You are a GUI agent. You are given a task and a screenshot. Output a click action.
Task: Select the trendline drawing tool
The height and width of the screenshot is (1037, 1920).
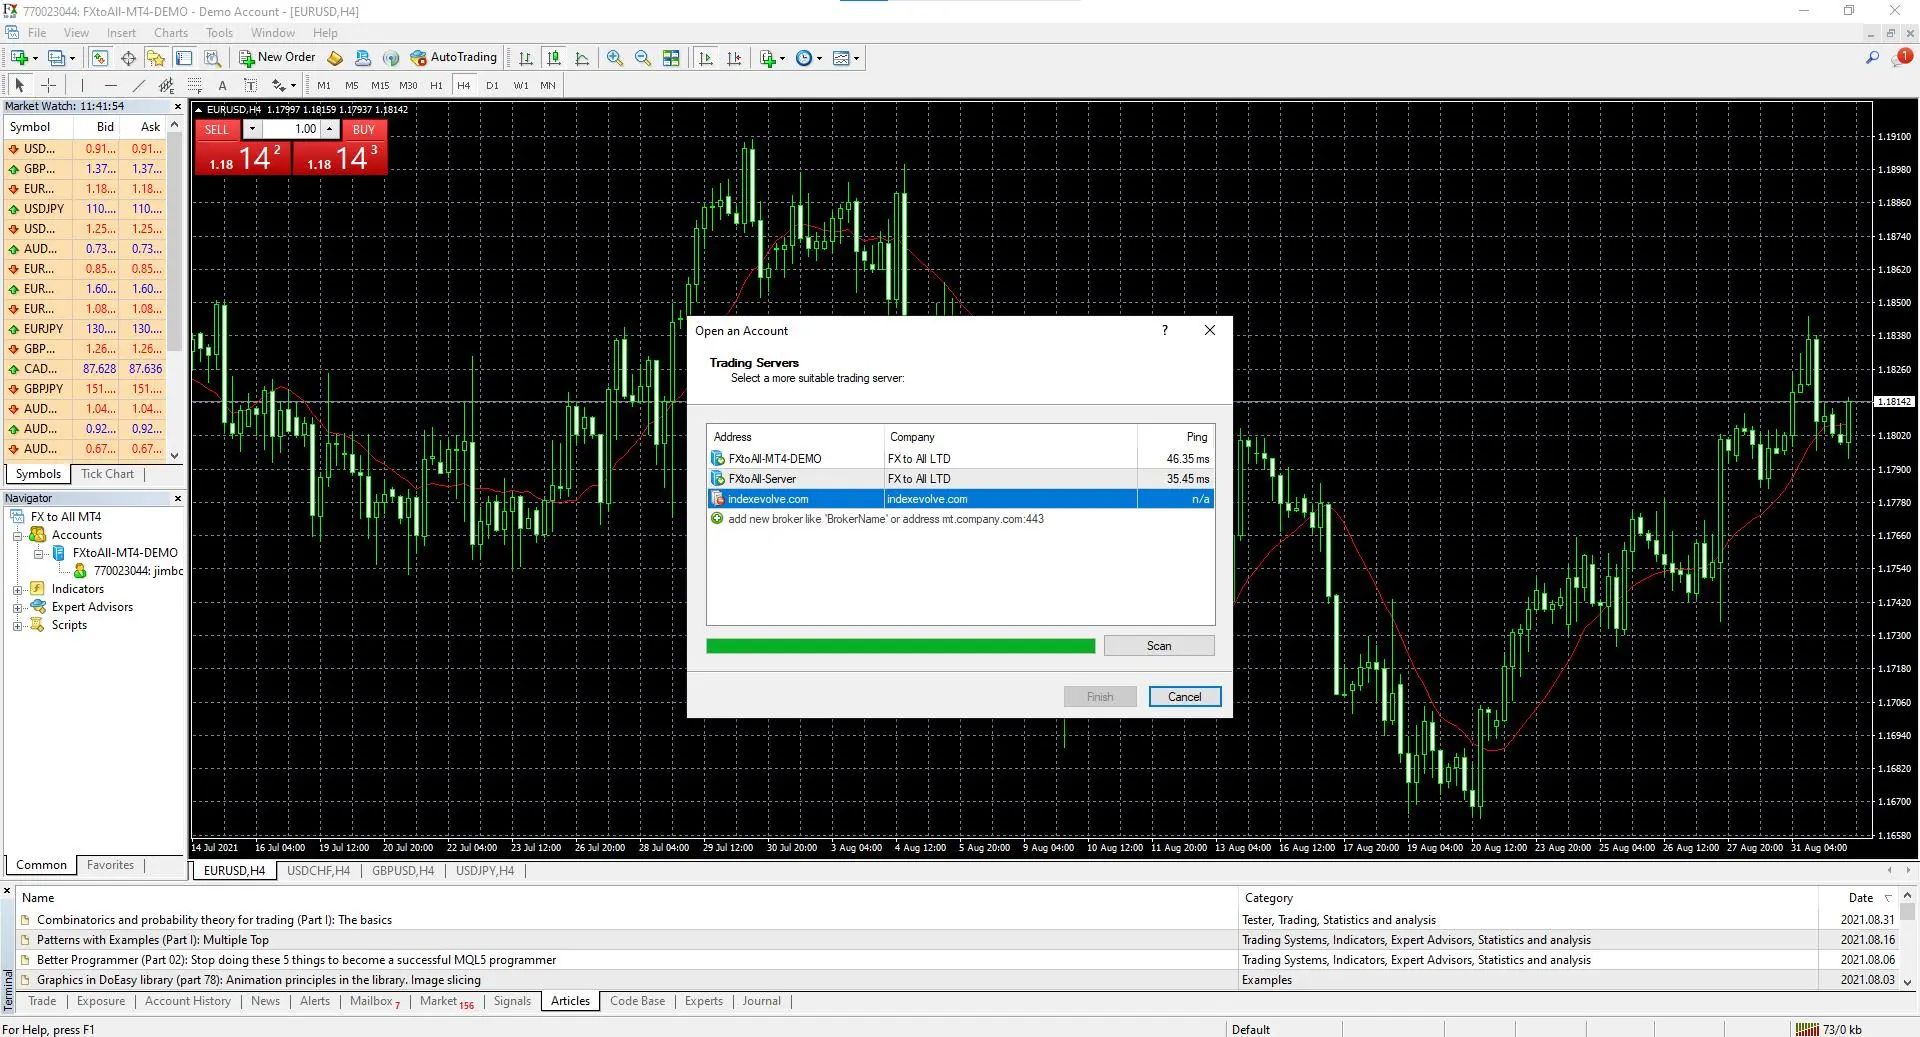(139, 86)
